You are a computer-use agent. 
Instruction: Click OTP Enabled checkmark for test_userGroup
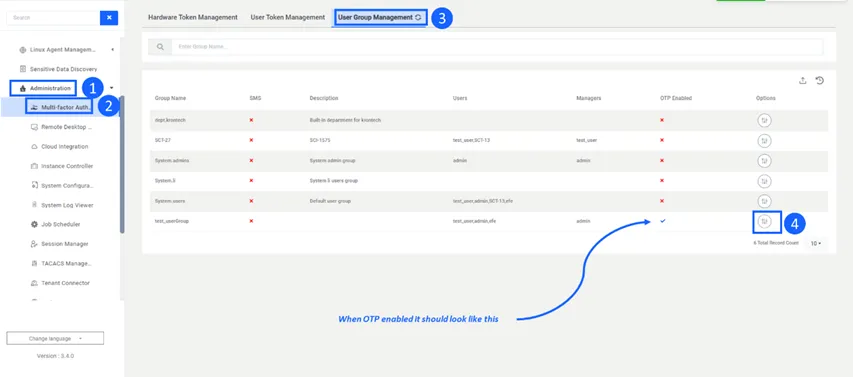(x=663, y=221)
